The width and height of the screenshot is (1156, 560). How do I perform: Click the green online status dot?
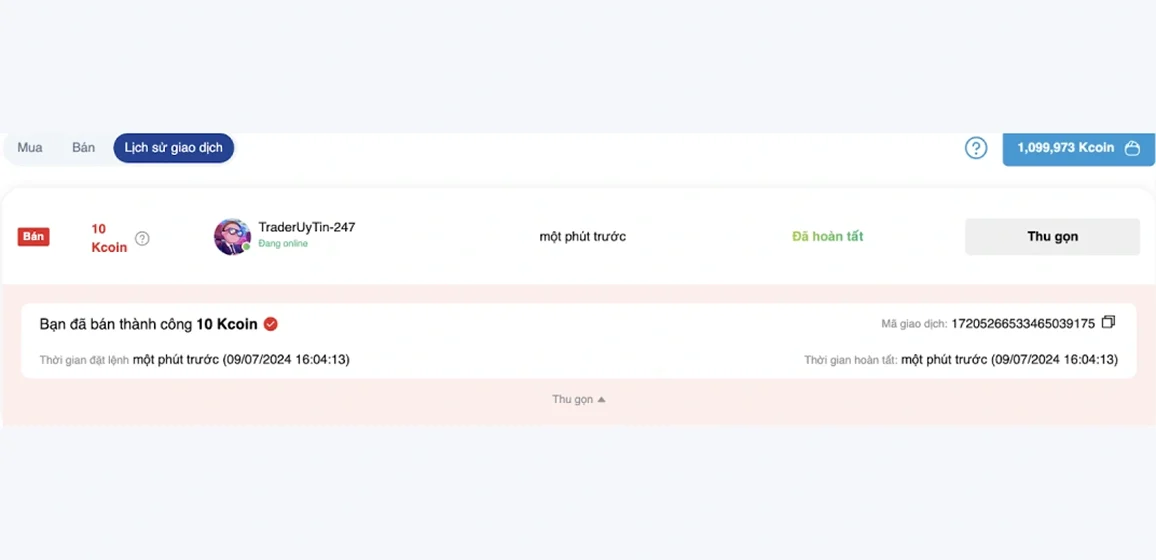pos(247,247)
